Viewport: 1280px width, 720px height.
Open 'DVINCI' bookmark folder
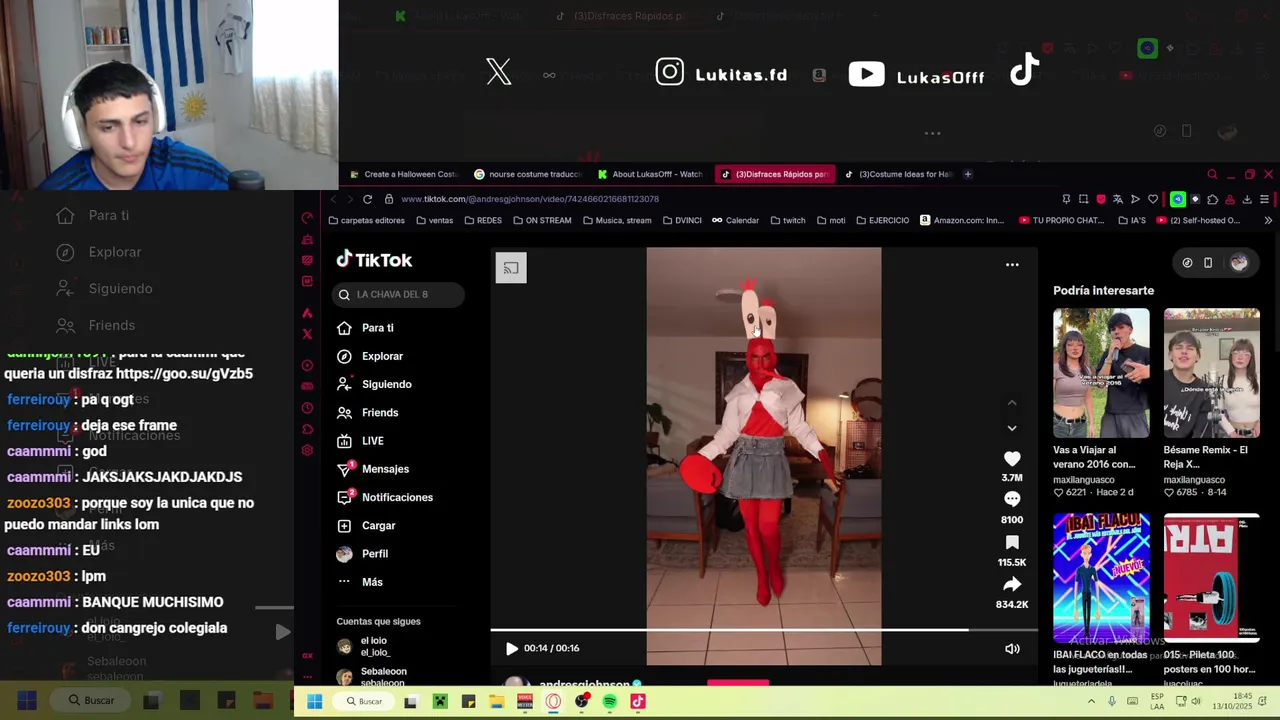[x=681, y=220]
